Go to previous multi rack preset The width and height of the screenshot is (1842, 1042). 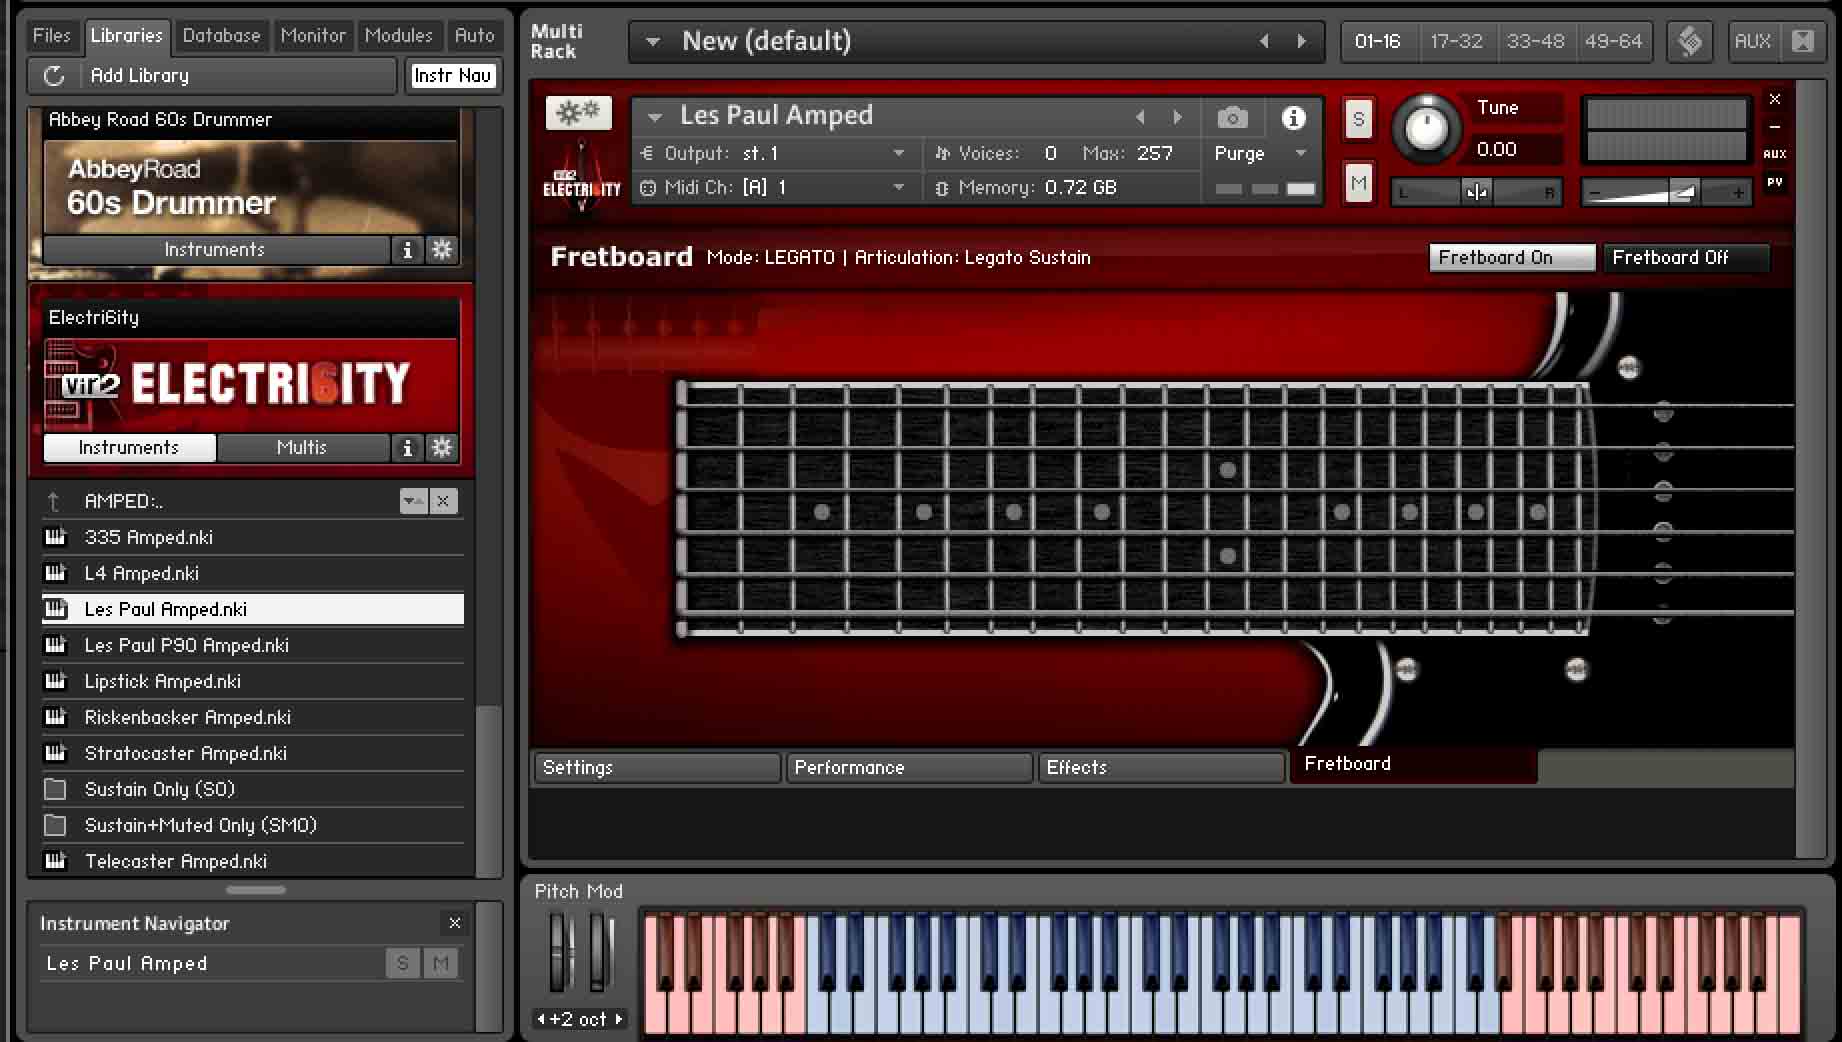1264,41
